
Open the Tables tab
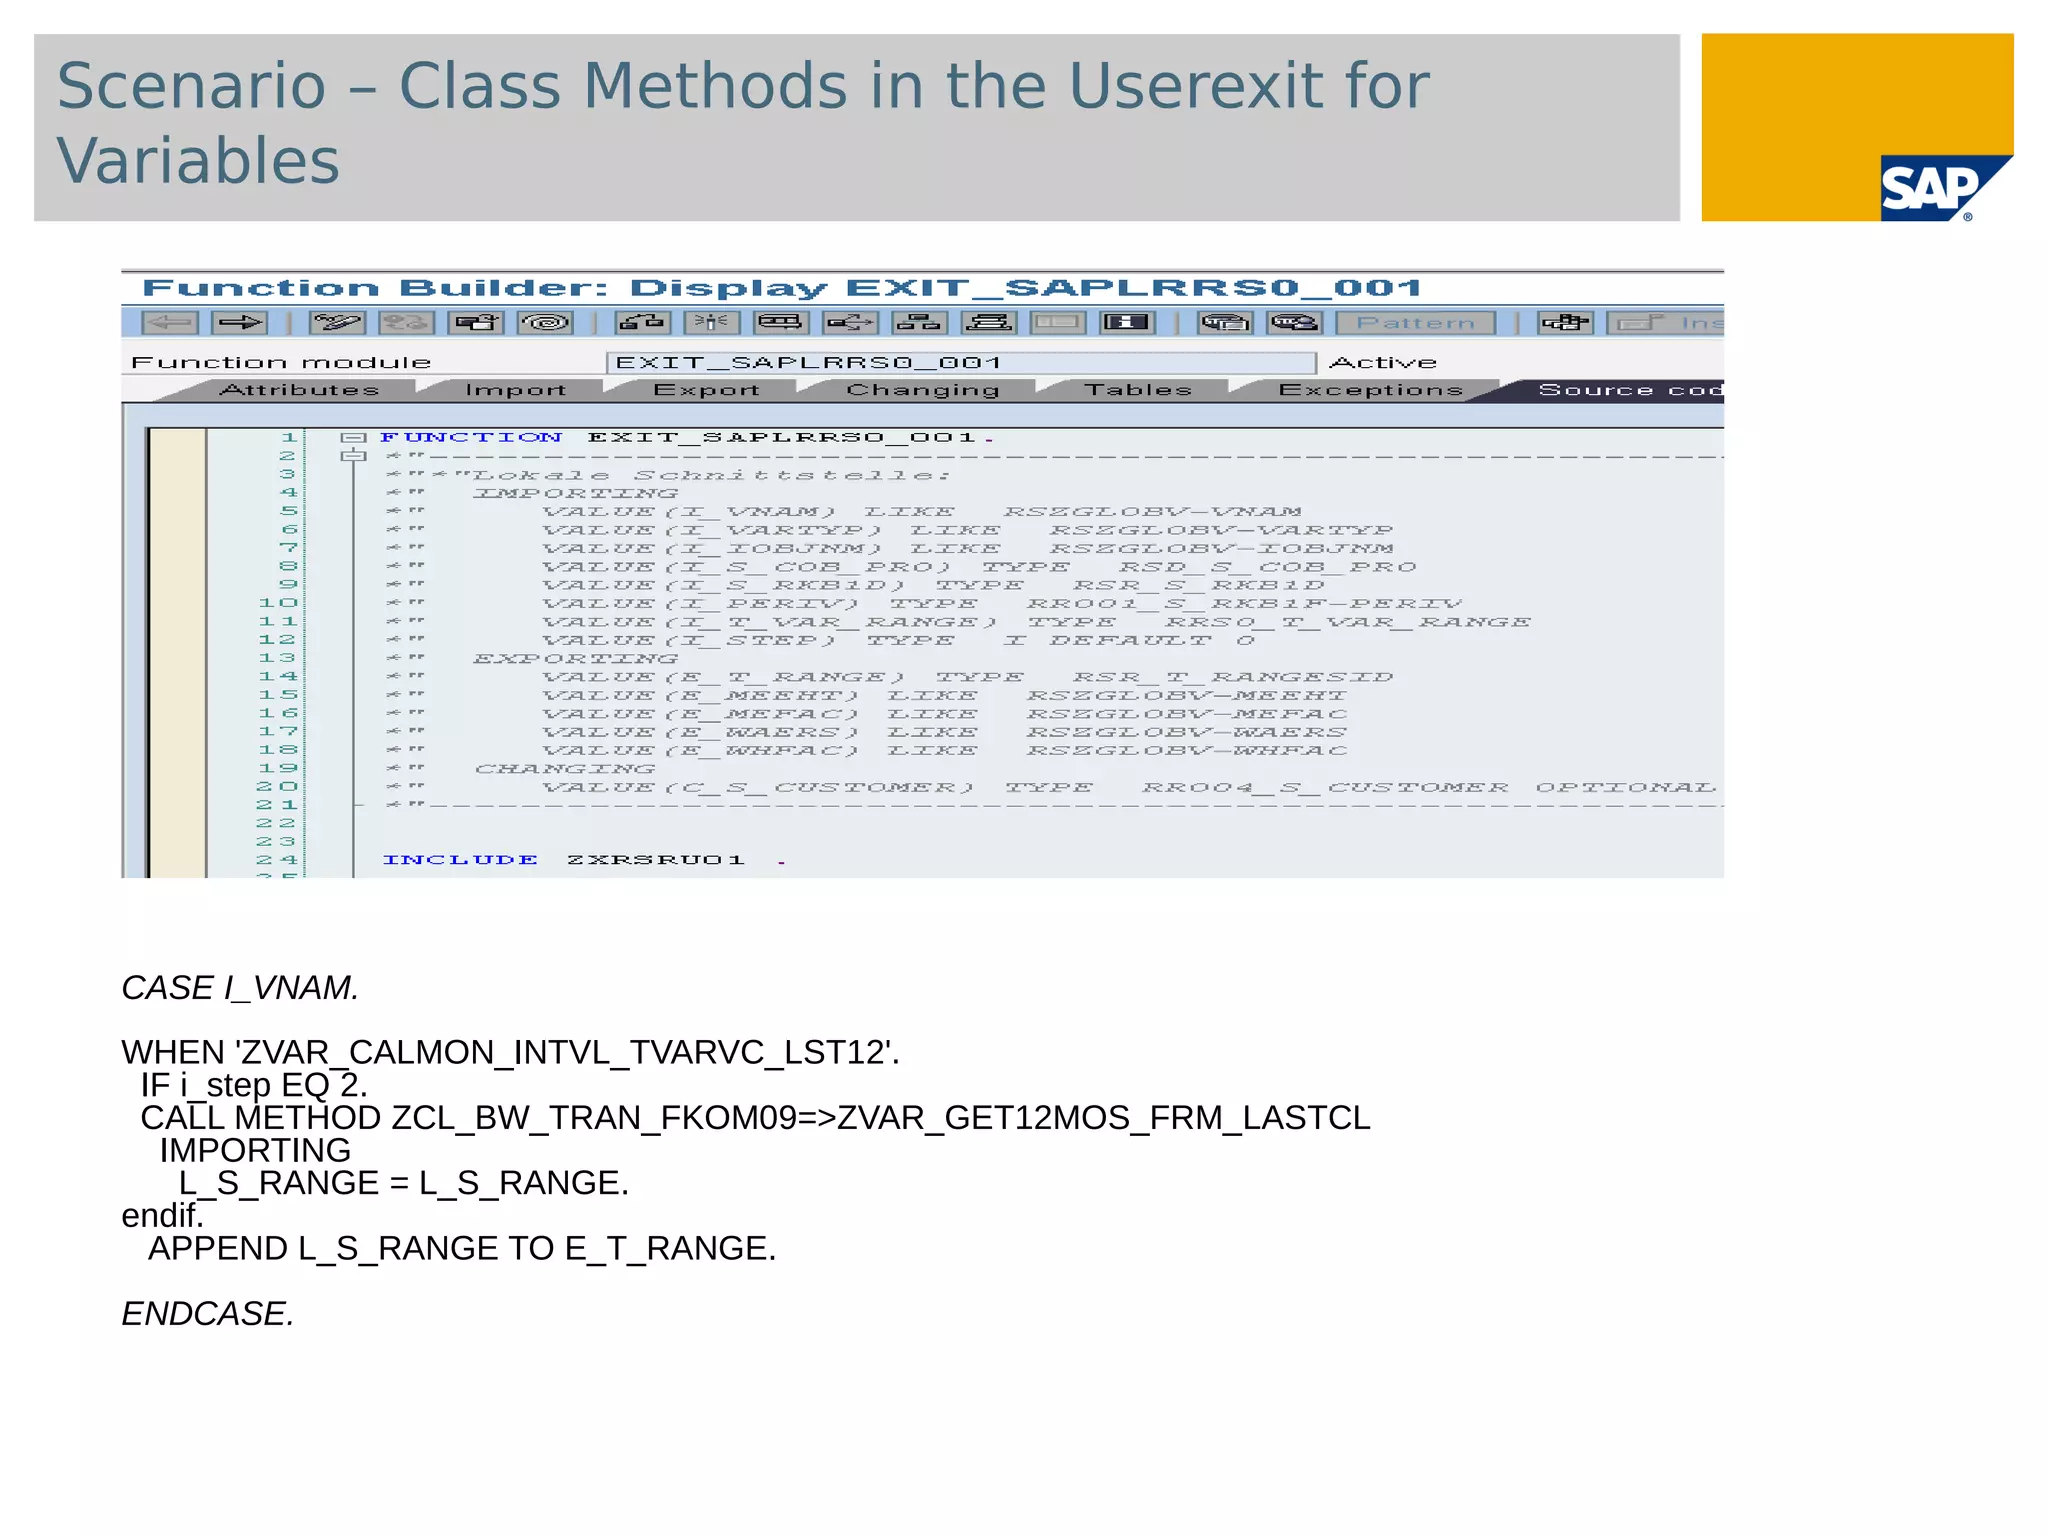1138,390
